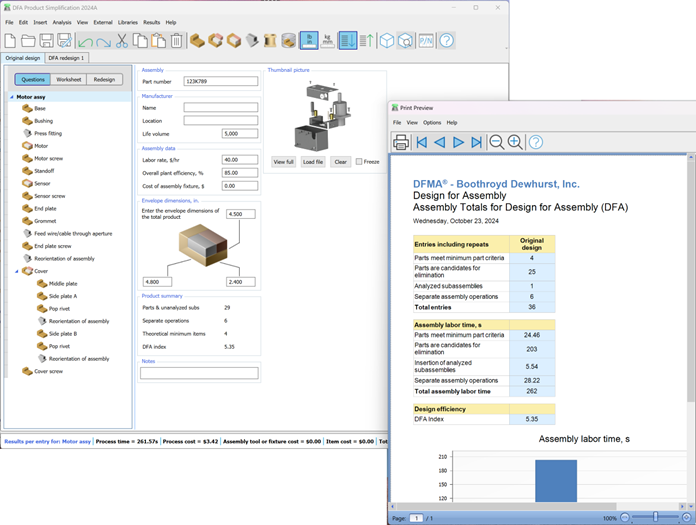Screen dimensions: 696x525
Task: Collapse the Cover subassembly node
Action: (x=17, y=271)
